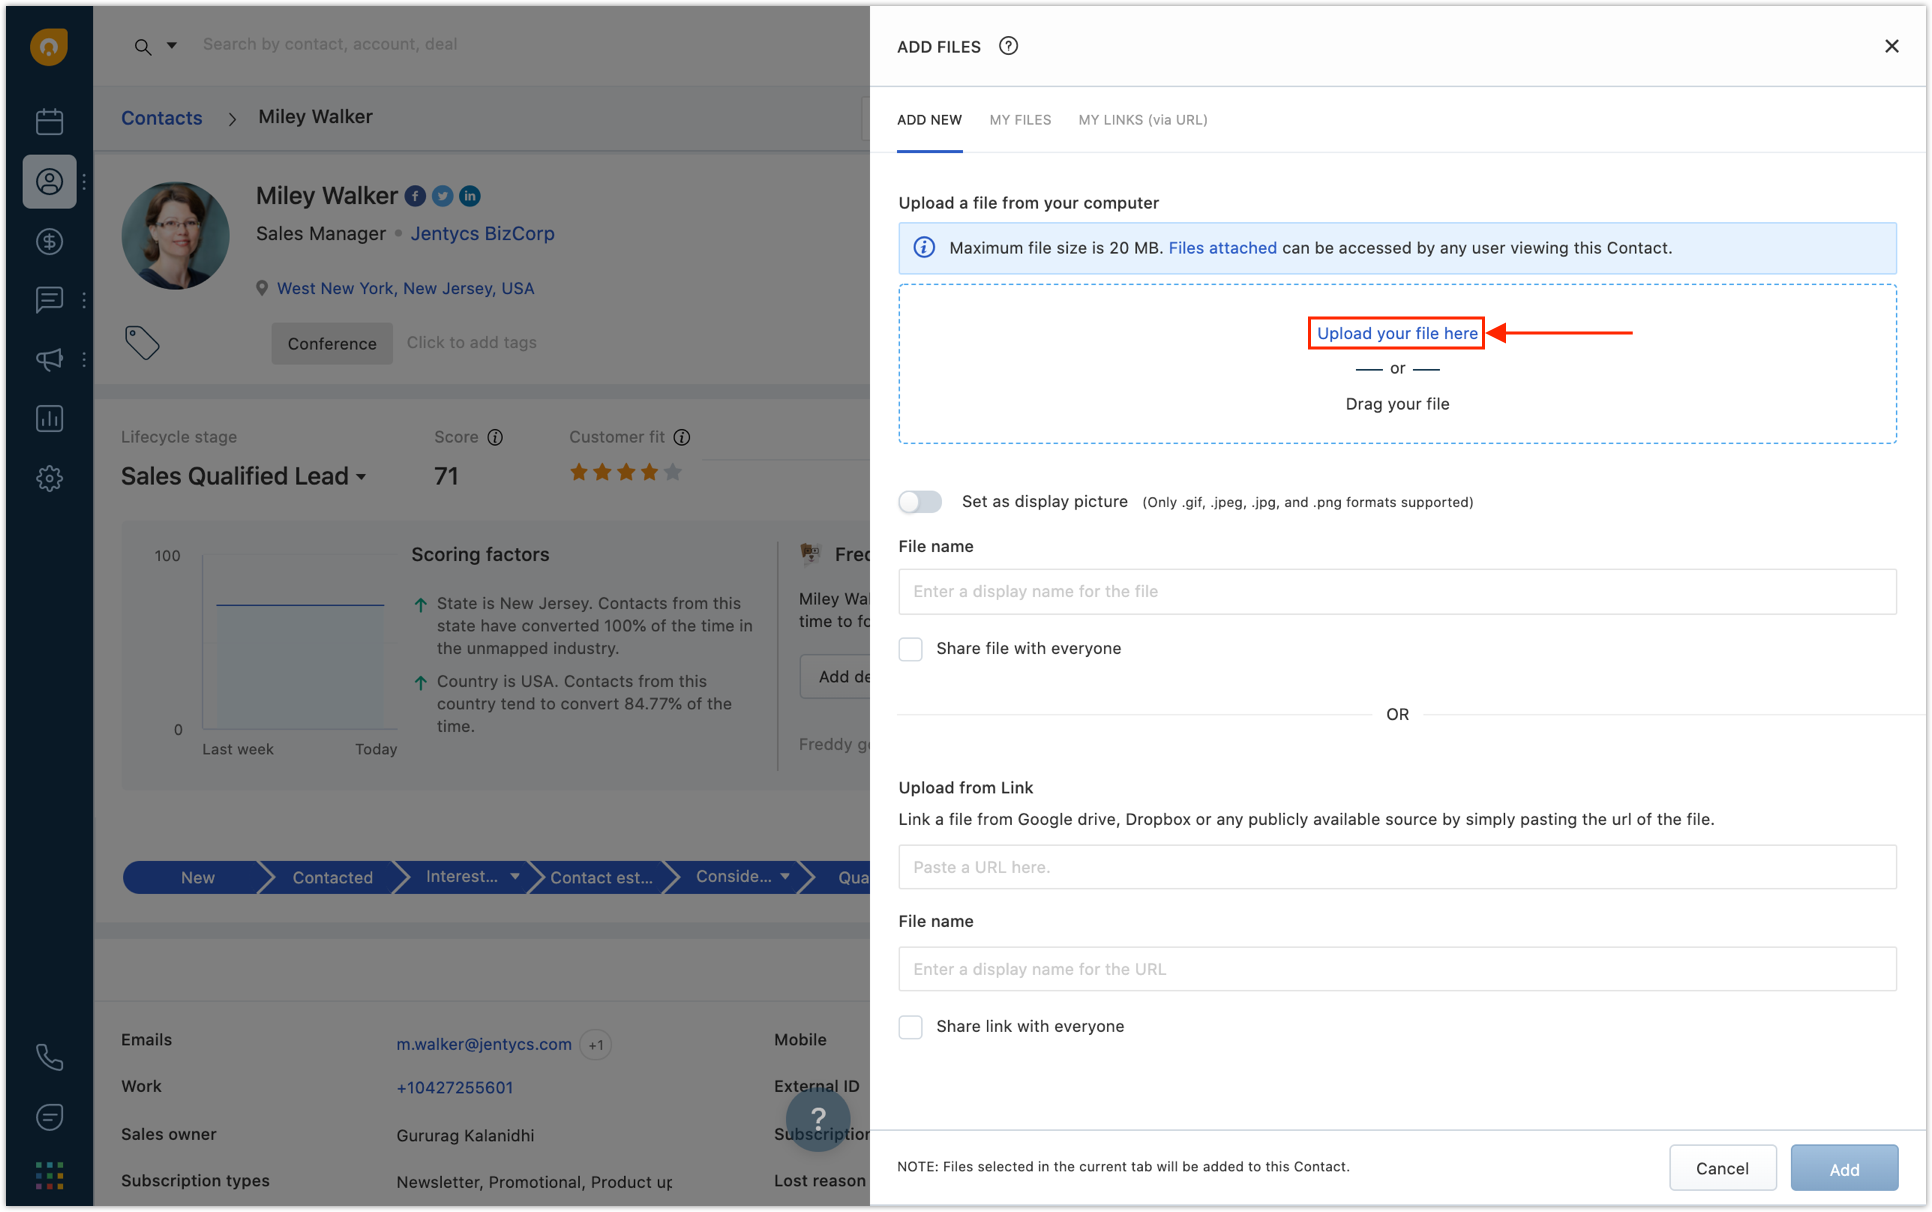
Task: Toggle the Set as display picture switch
Action: (920, 500)
